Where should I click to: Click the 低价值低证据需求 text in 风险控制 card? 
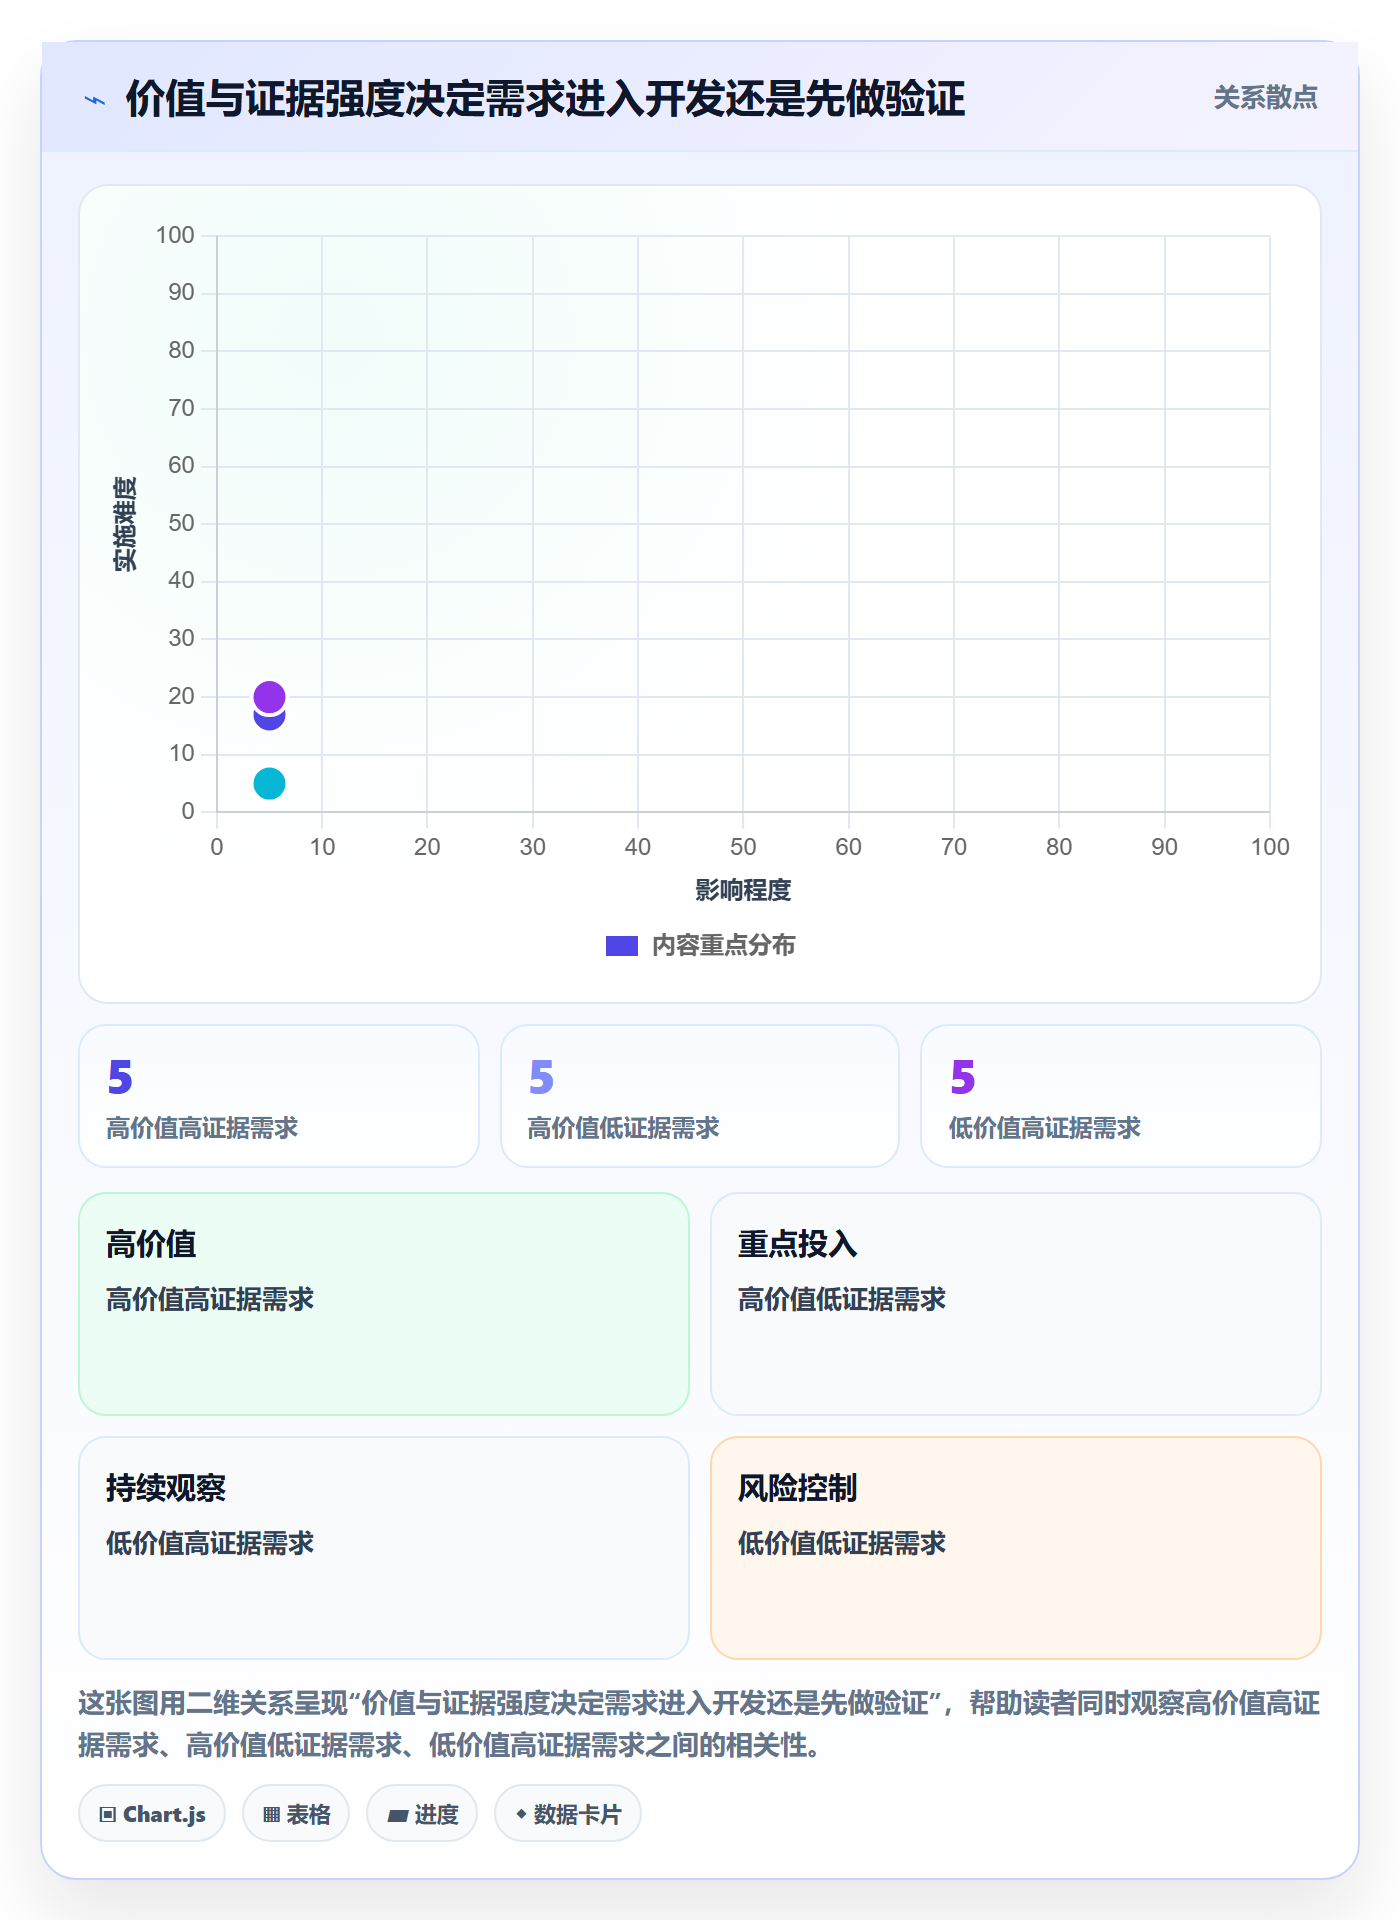pyautogui.click(x=842, y=1543)
